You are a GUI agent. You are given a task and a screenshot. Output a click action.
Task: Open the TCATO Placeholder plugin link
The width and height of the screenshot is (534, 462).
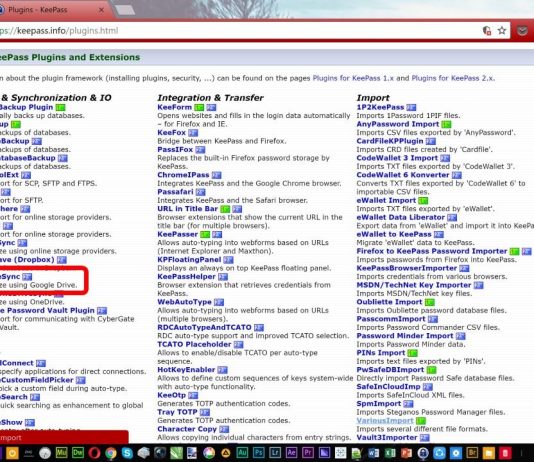click(x=194, y=345)
